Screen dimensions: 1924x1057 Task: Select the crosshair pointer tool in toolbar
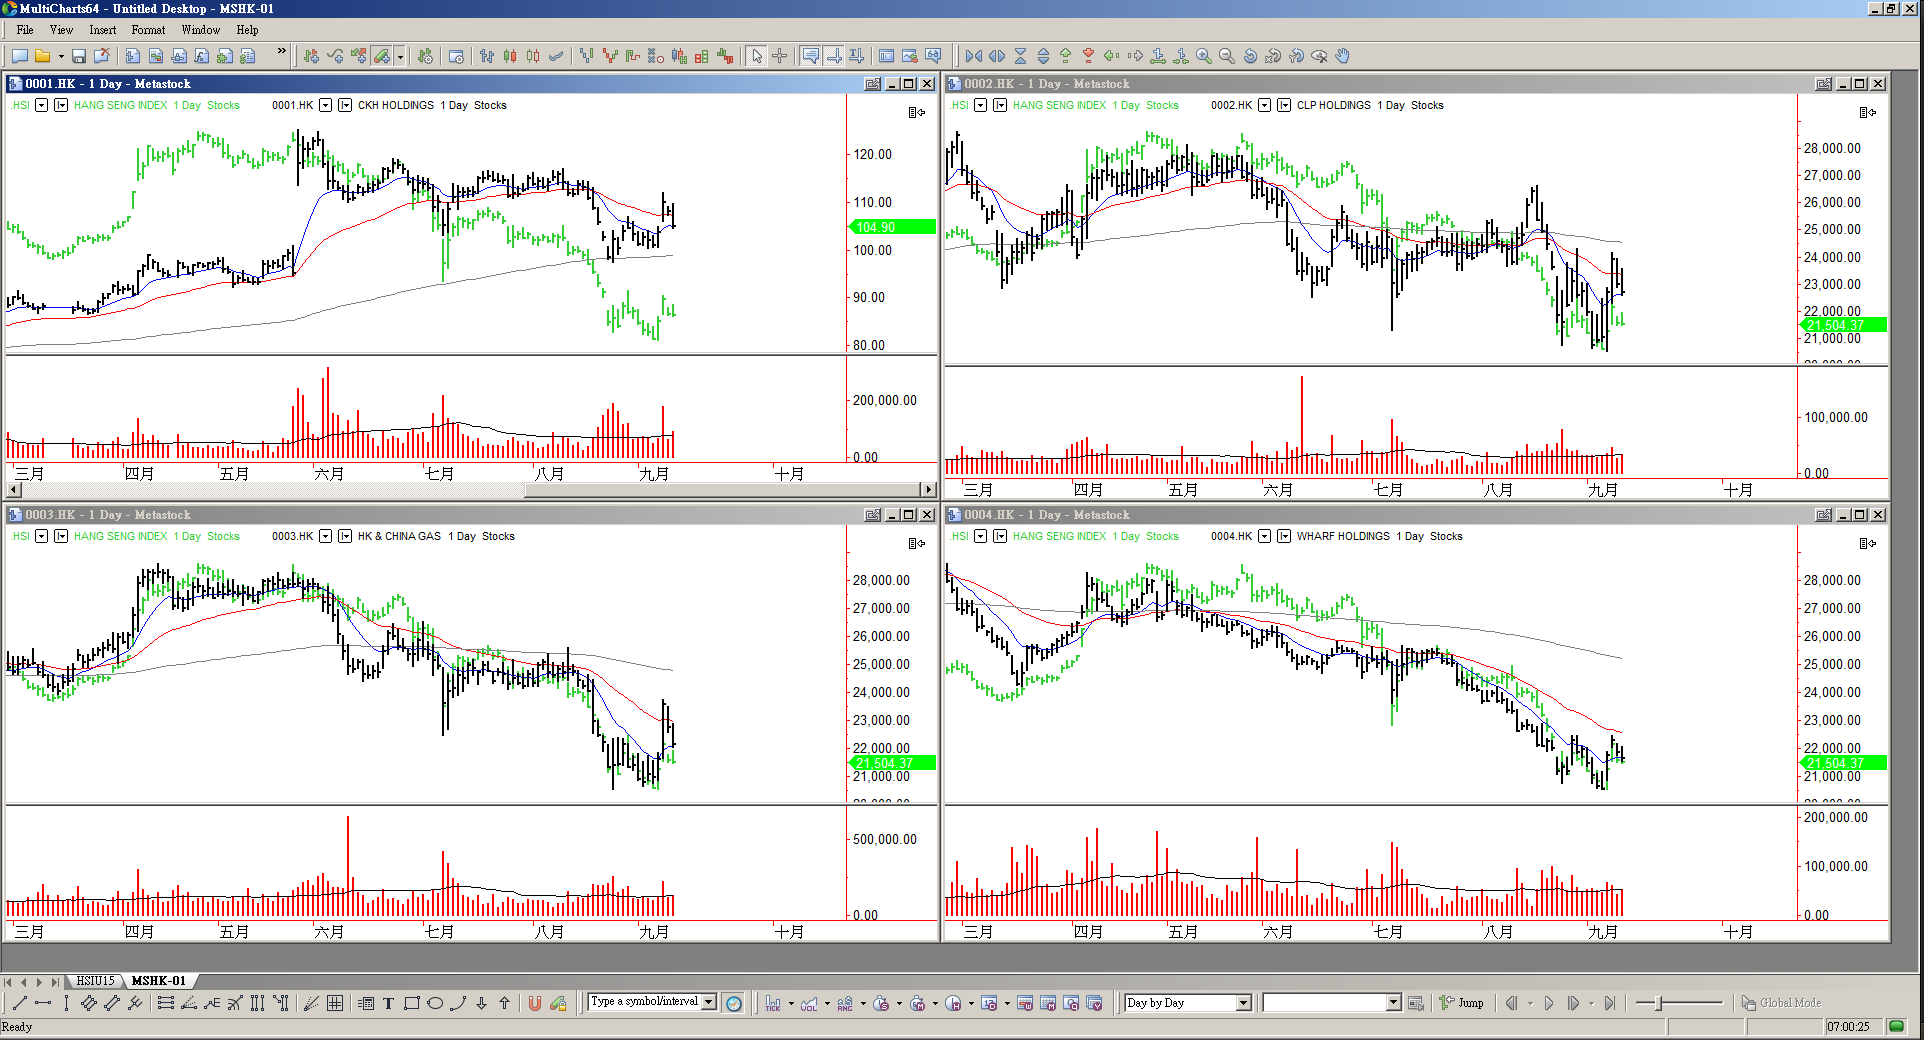780,56
